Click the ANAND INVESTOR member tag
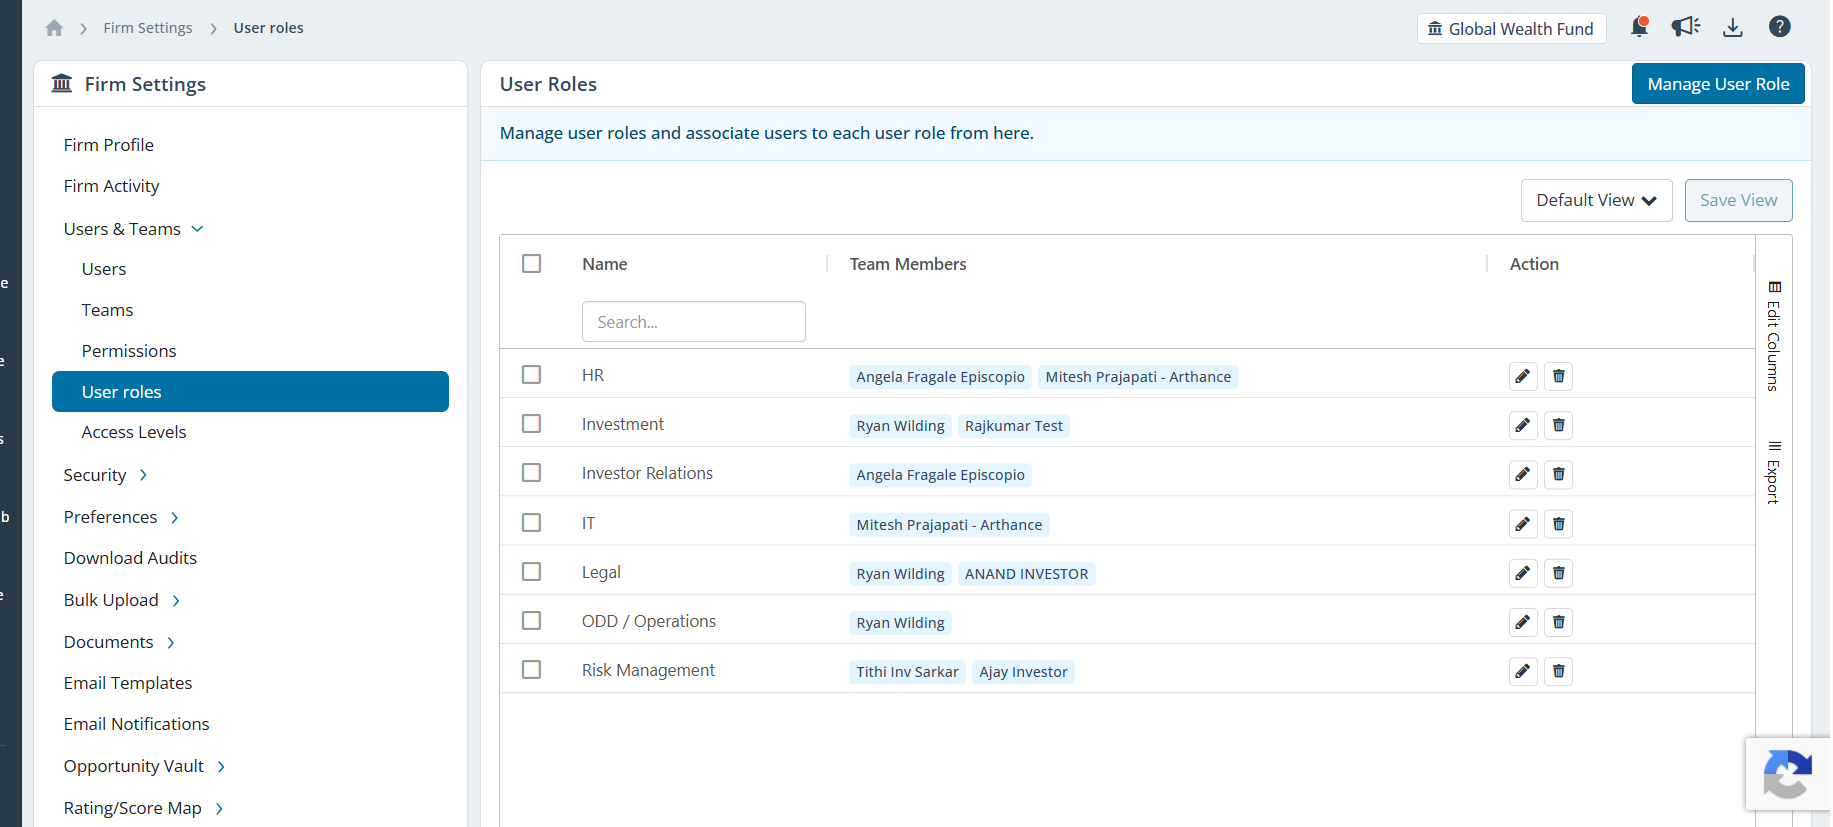Screen dimensions: 1833x827 1026,574
